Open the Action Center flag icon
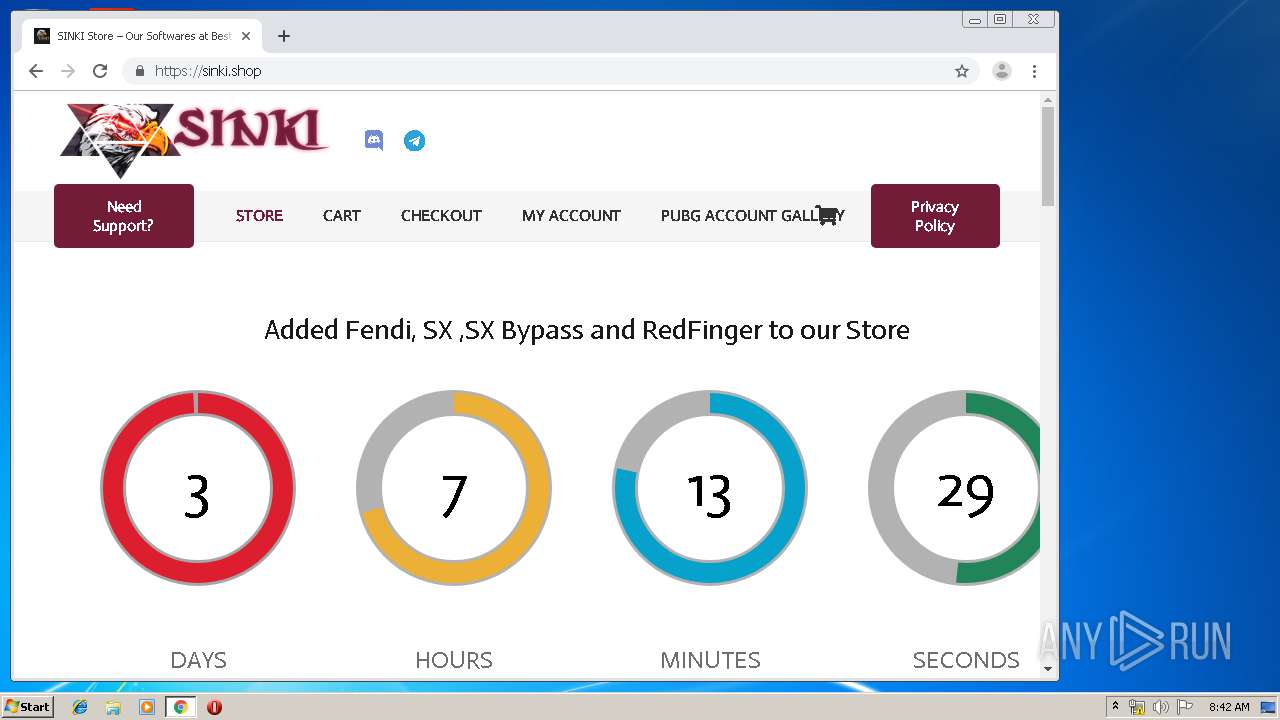1280x720 pixels. click(x=1185, y=707)
